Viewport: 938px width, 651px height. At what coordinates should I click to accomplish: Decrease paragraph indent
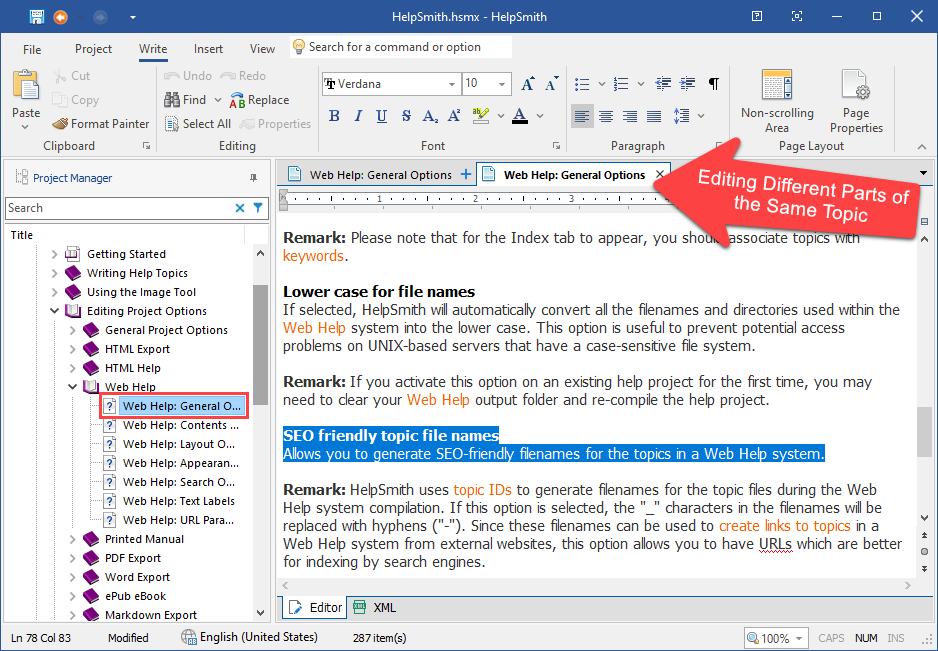point(663,84)
